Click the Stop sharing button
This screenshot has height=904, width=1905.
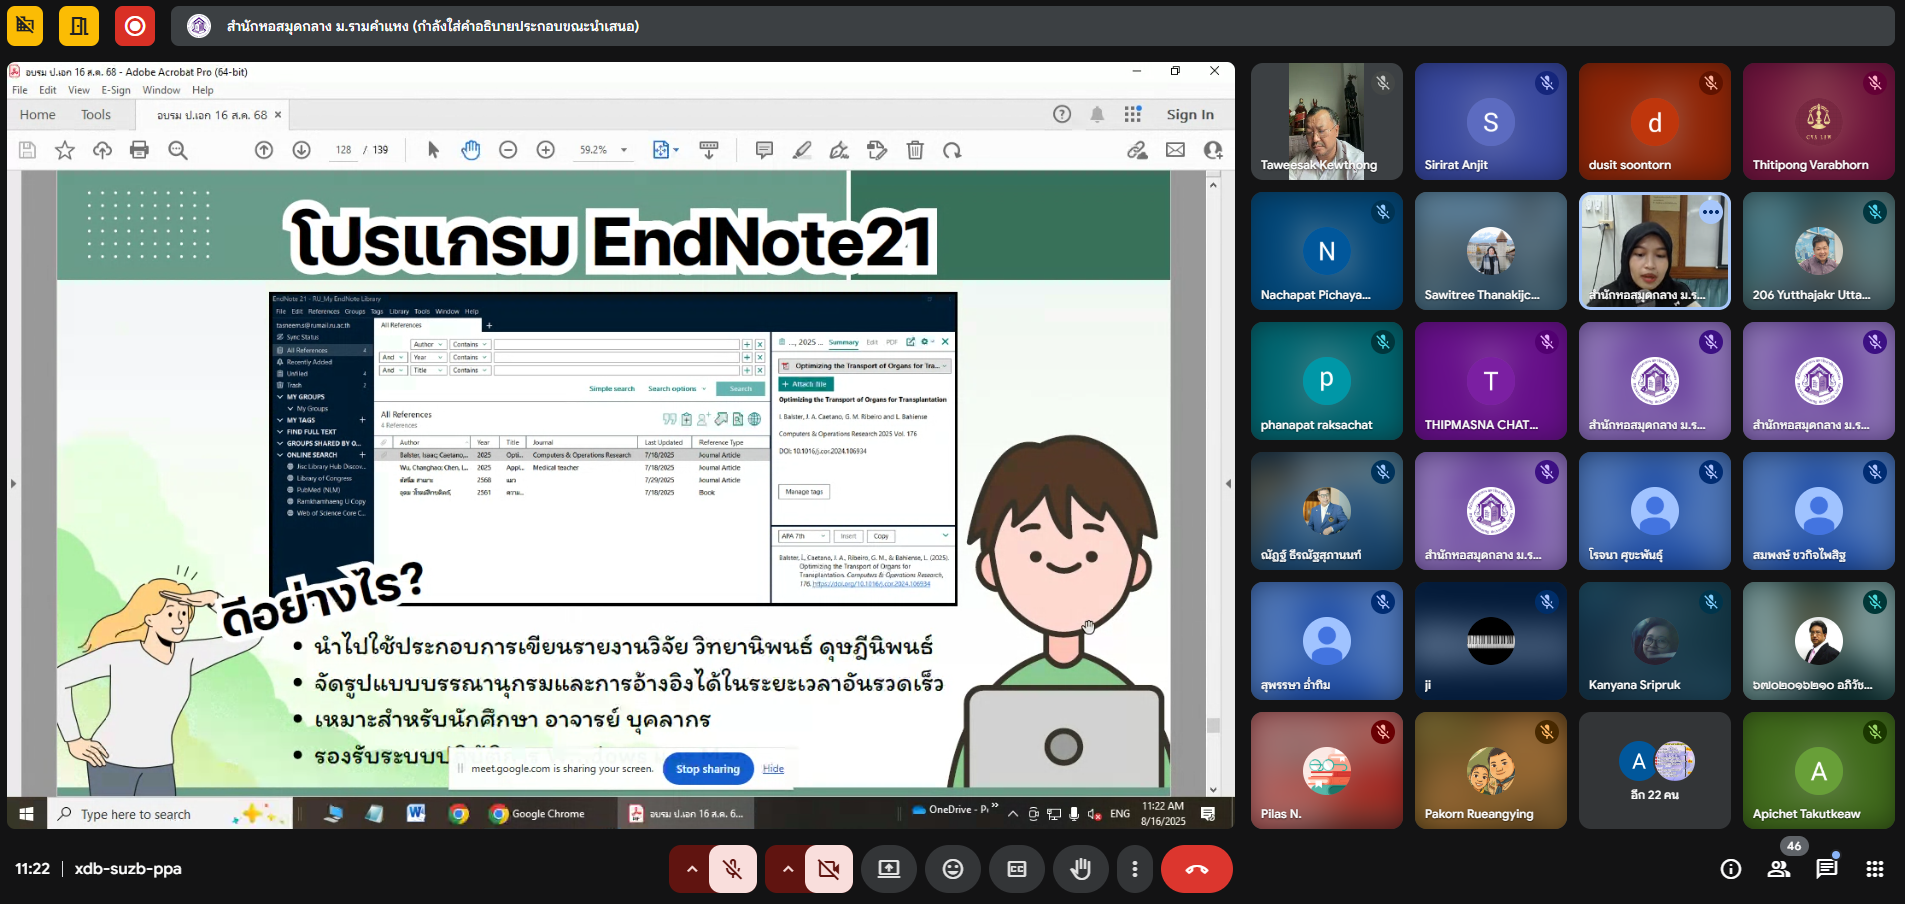708,769
